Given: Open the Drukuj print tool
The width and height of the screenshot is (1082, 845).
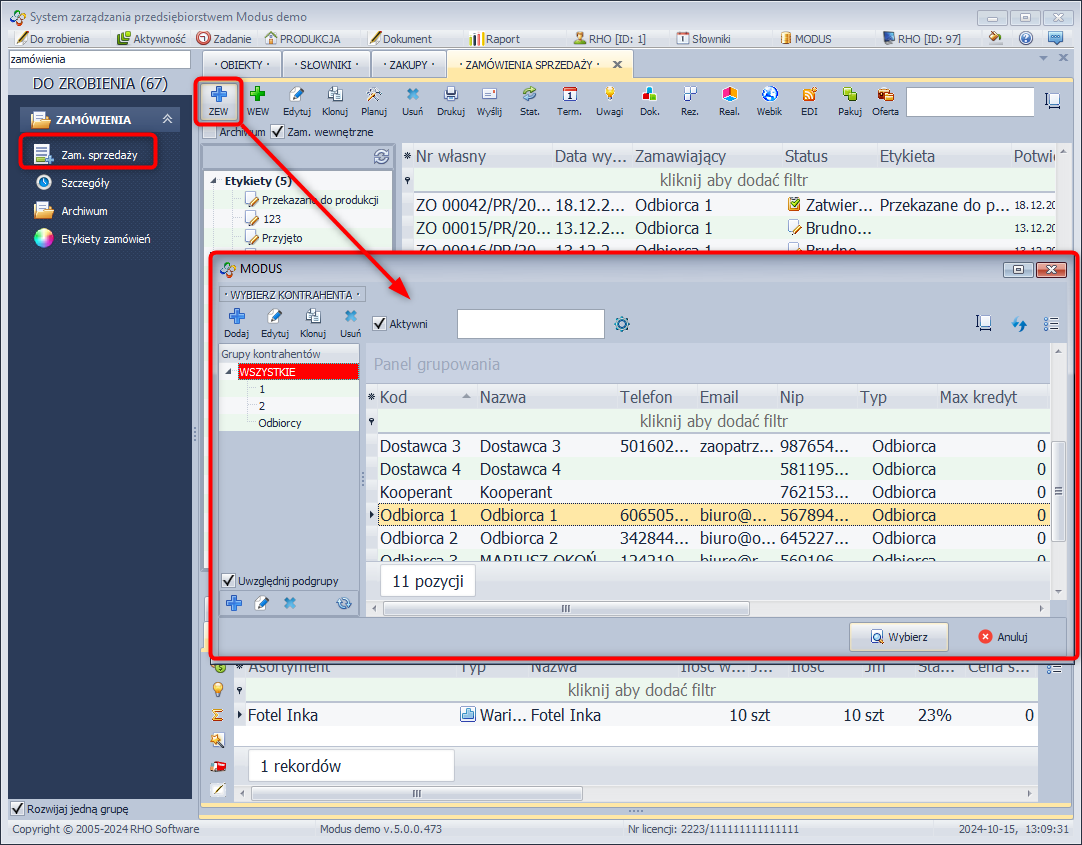Looking at the screenshot, I should click(x=450, y=100).
